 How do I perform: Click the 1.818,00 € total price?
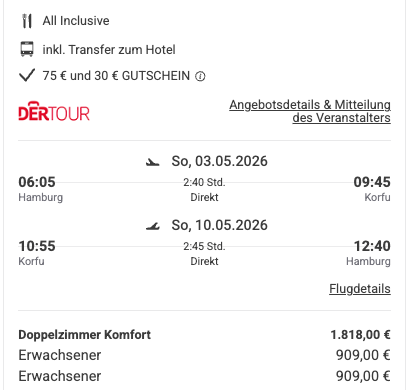(x=360, y=335)
